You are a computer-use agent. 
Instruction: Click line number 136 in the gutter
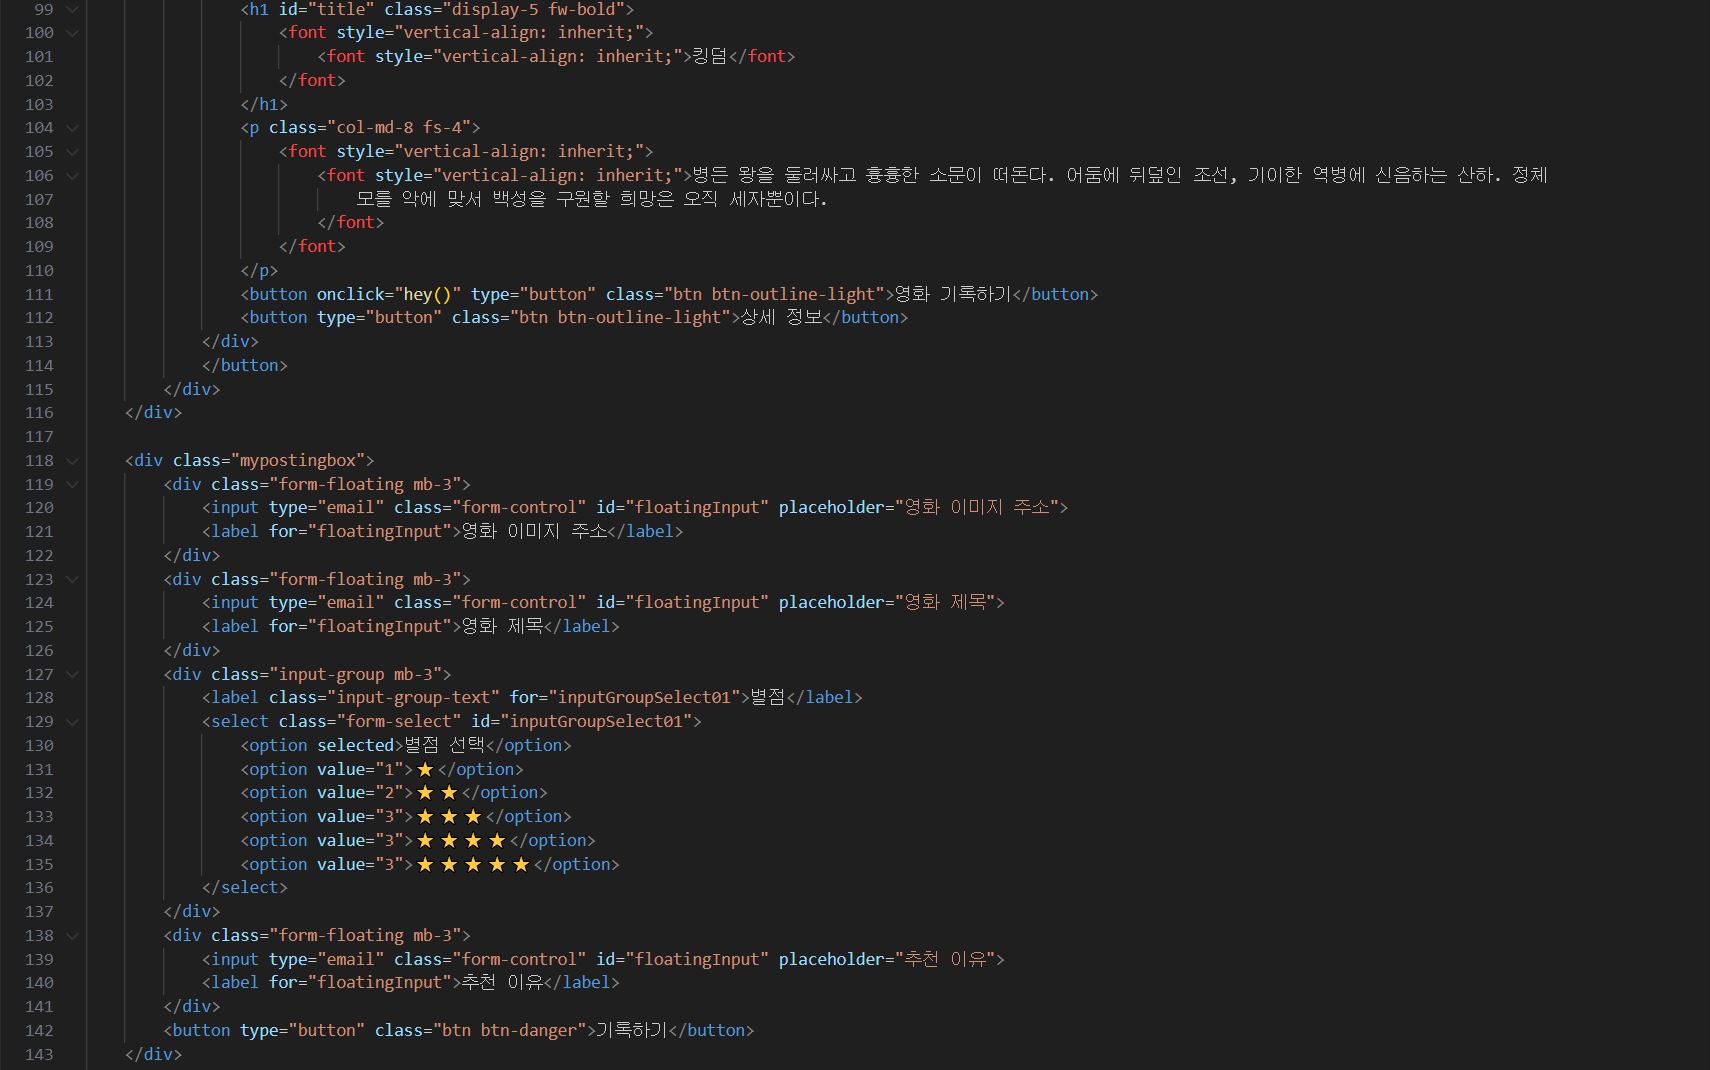[x=39, y=887]
